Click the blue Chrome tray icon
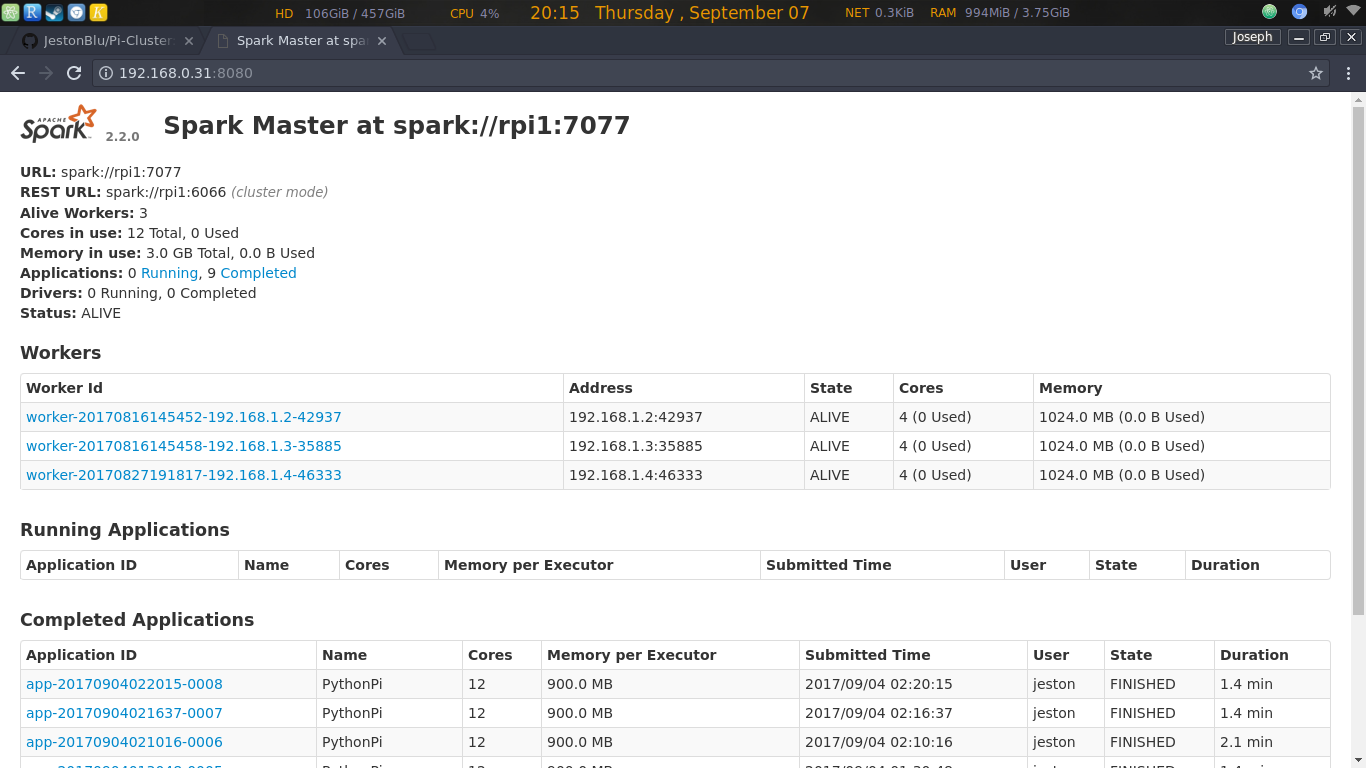This screenshot has height=768, width=1366. [1299, 12]
